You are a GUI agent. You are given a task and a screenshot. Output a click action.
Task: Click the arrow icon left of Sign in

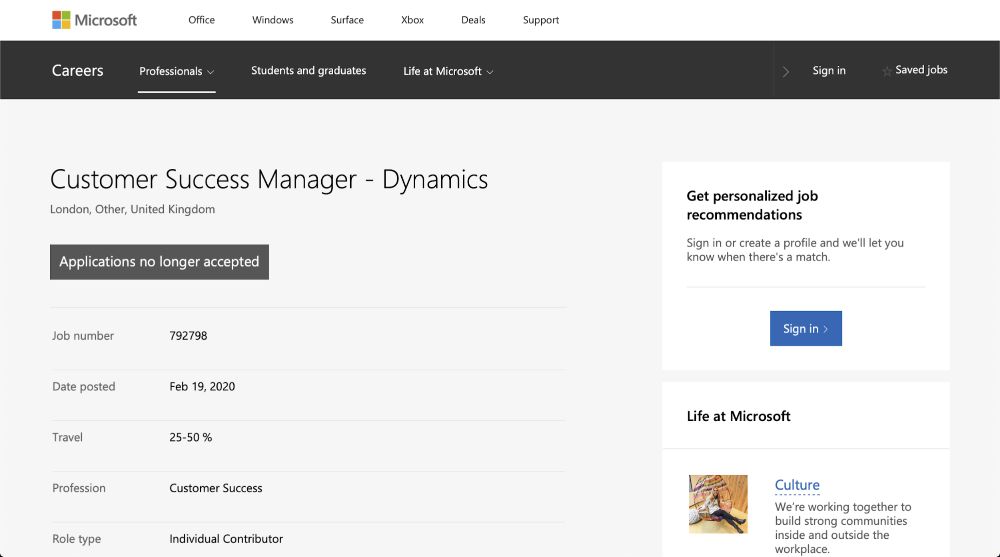[x=786, y=71]
